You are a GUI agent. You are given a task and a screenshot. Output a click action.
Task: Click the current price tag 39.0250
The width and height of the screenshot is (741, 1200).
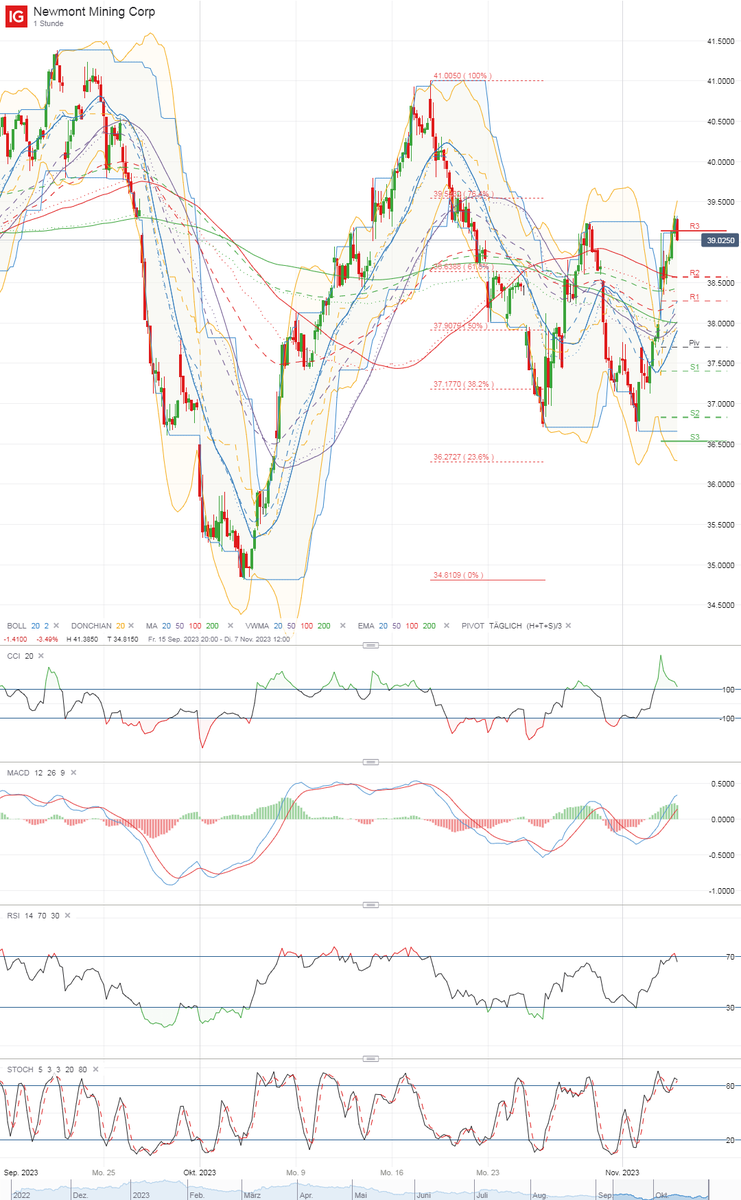click(720, 241)
